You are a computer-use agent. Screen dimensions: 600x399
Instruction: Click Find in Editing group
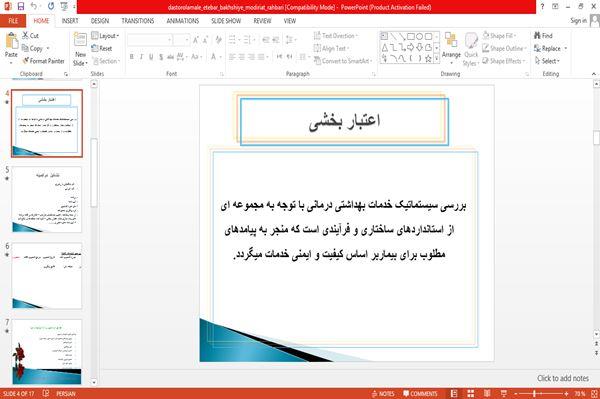(543, 36)
